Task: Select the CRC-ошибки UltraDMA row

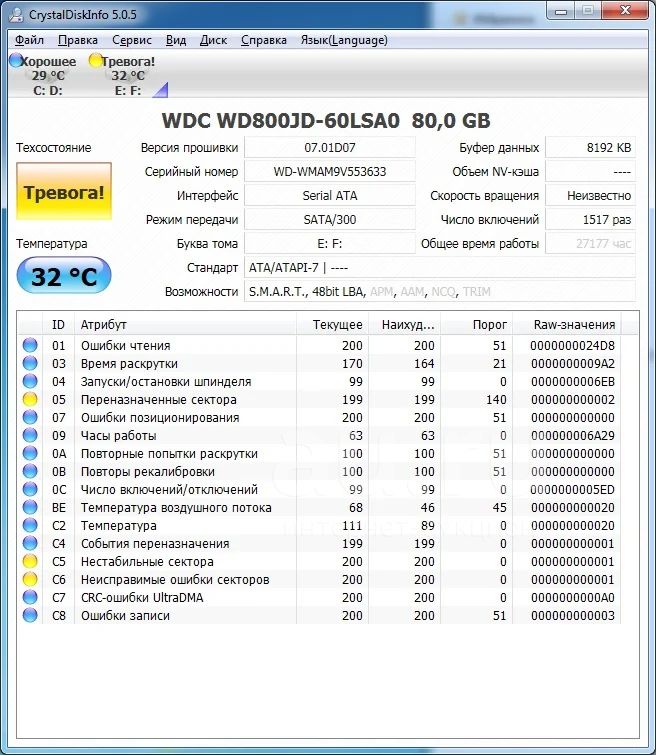Action: pos(319,597)
